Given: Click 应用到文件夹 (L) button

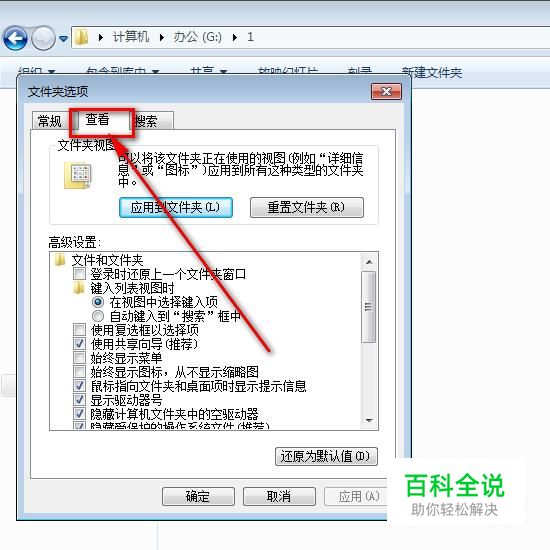Looking at the screenshot, I should coord(176,207).
